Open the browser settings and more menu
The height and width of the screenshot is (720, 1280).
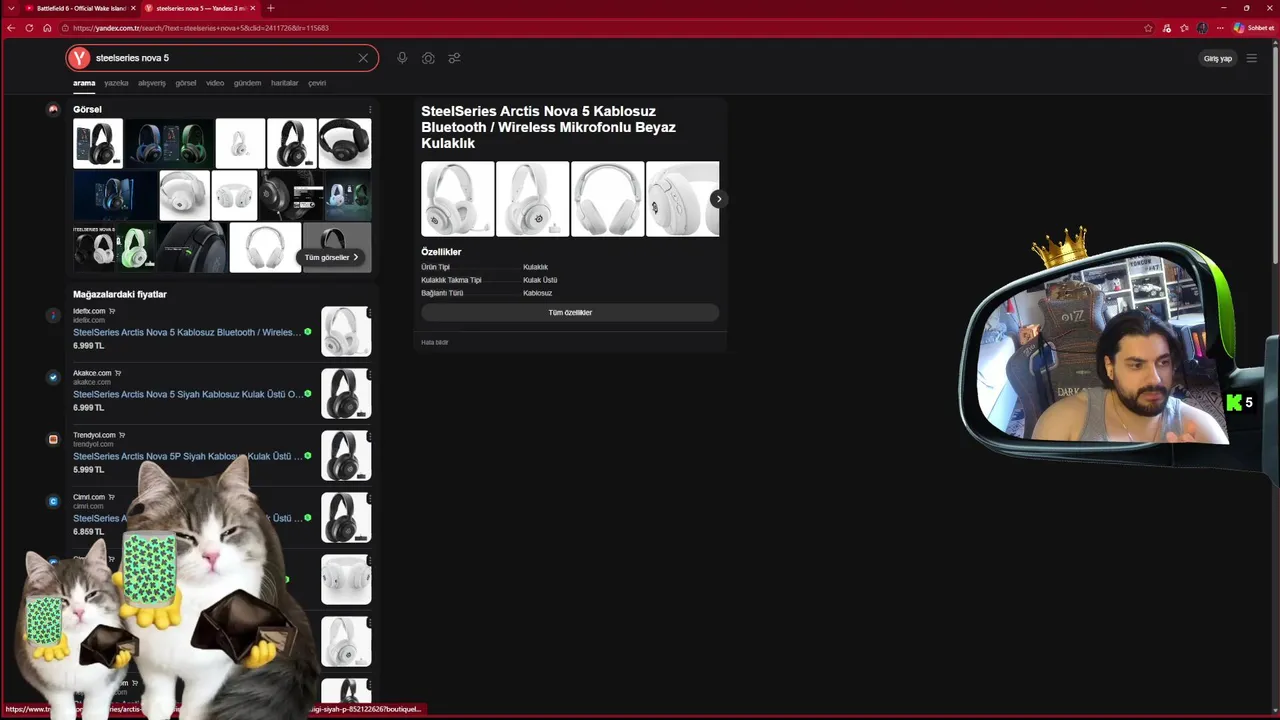tap(1220, 28)
